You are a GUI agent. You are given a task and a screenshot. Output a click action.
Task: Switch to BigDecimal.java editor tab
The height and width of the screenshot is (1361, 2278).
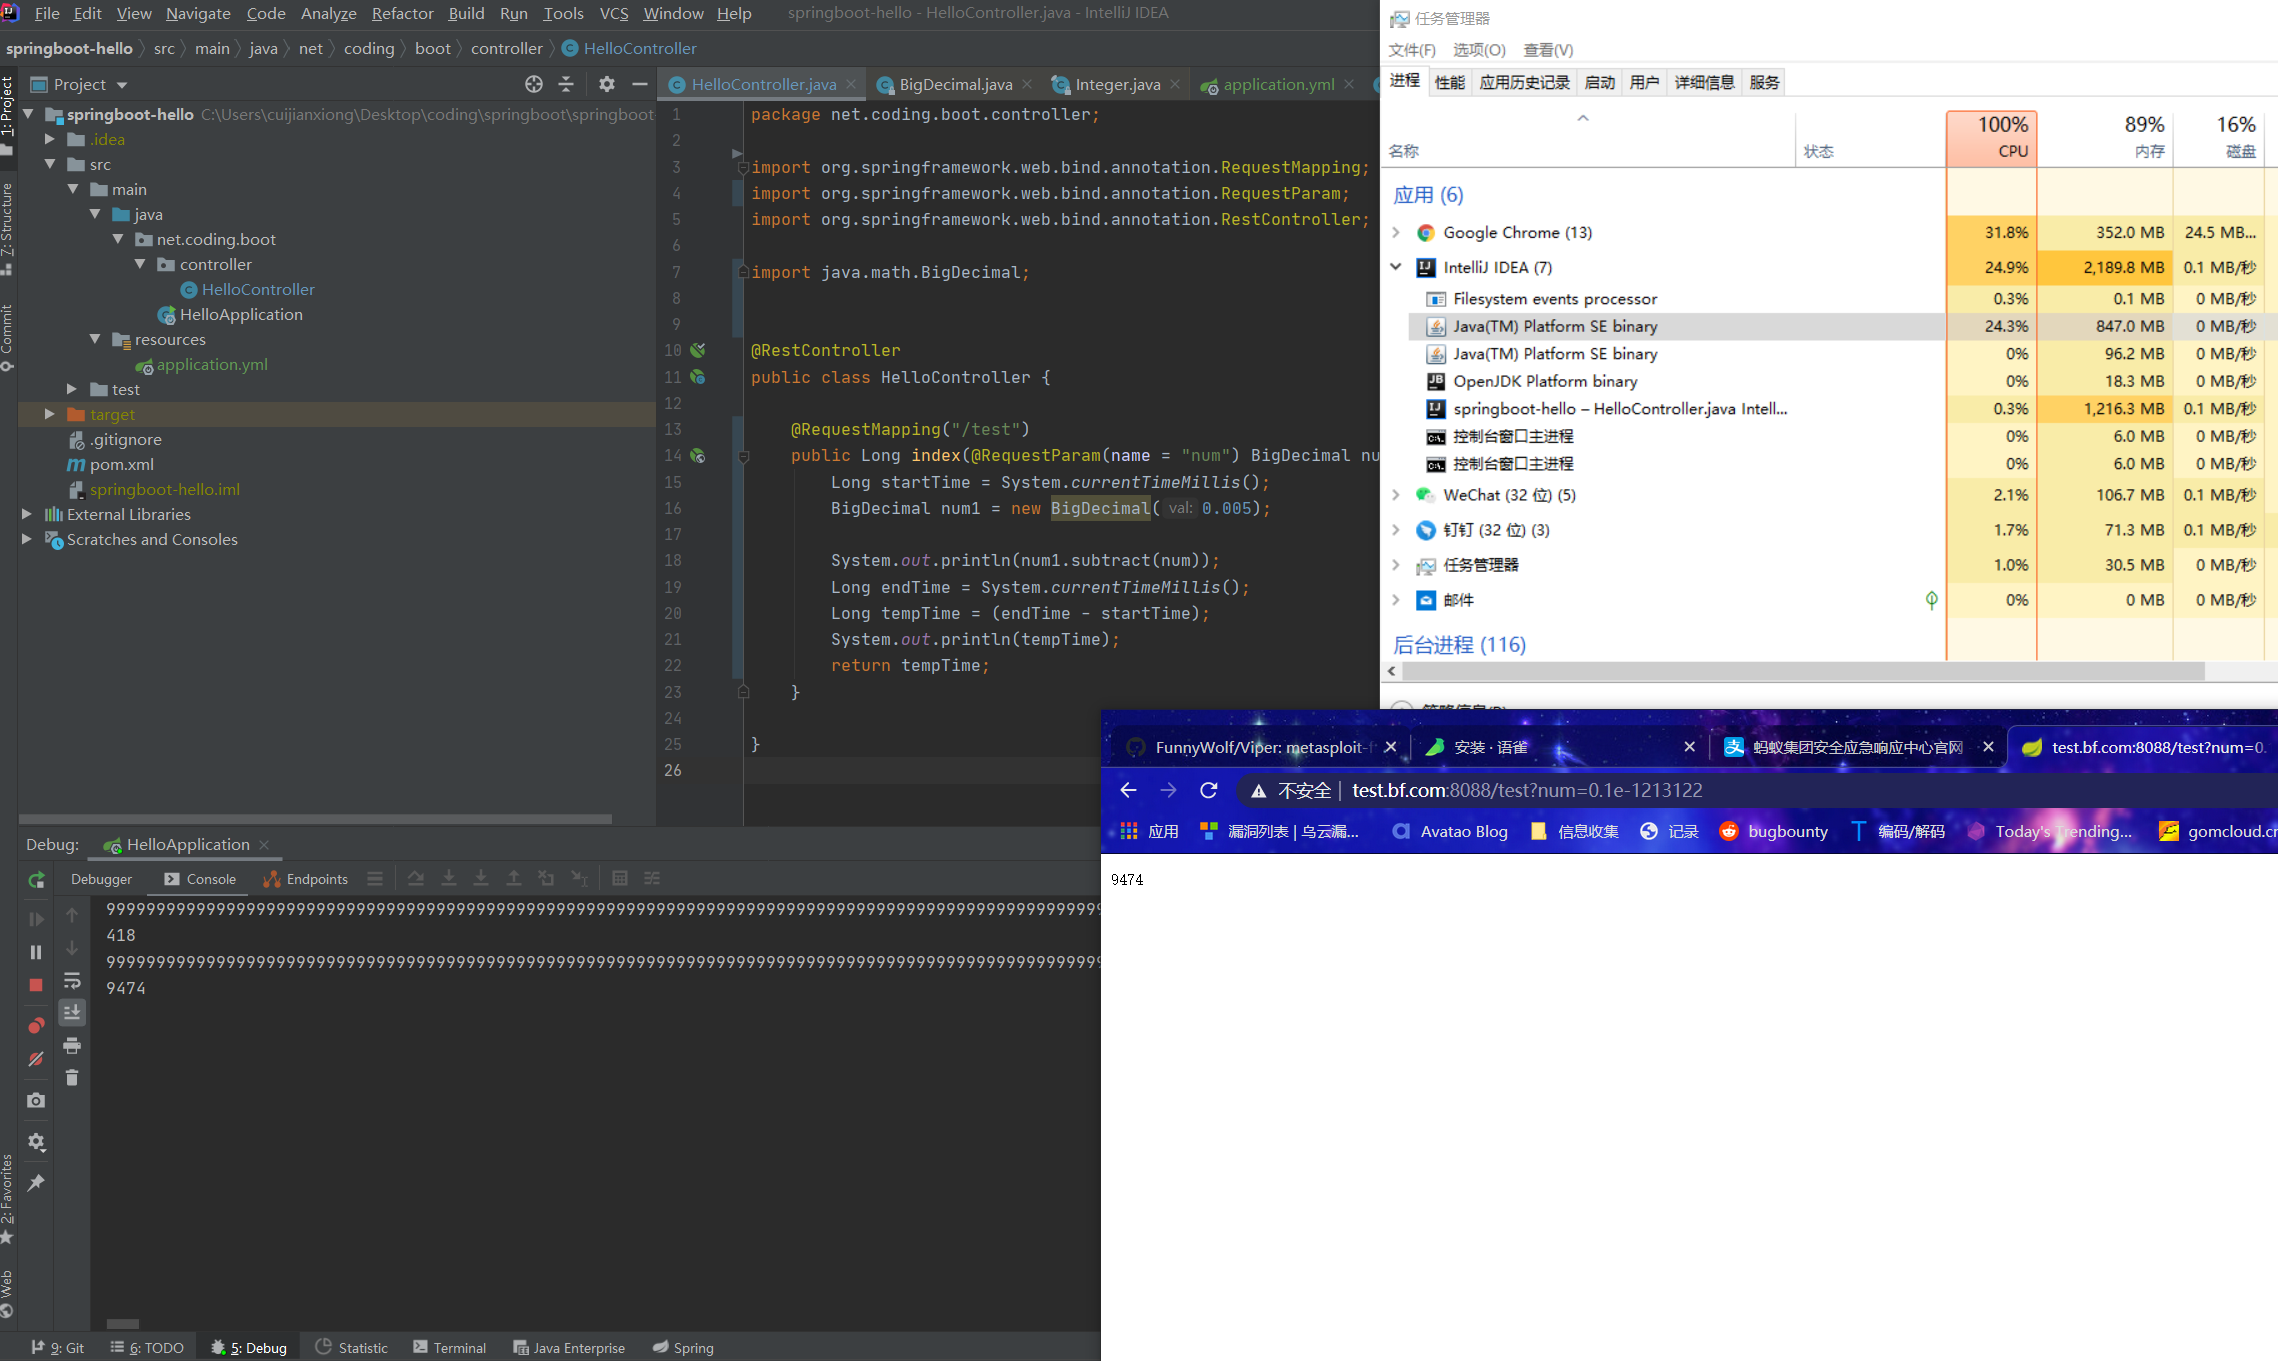click(955, 85)
